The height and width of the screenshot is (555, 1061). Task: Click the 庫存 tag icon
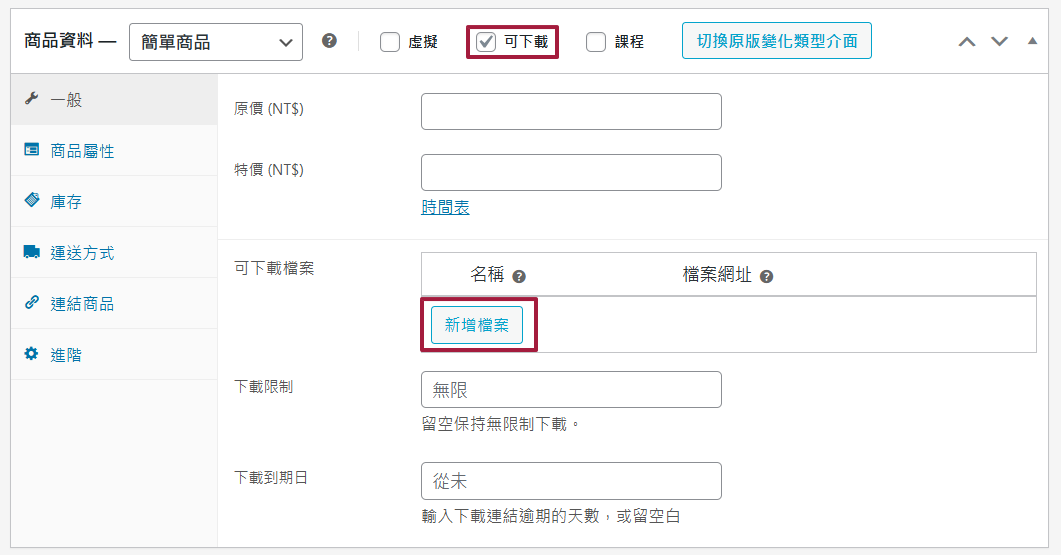click(31, 201)
